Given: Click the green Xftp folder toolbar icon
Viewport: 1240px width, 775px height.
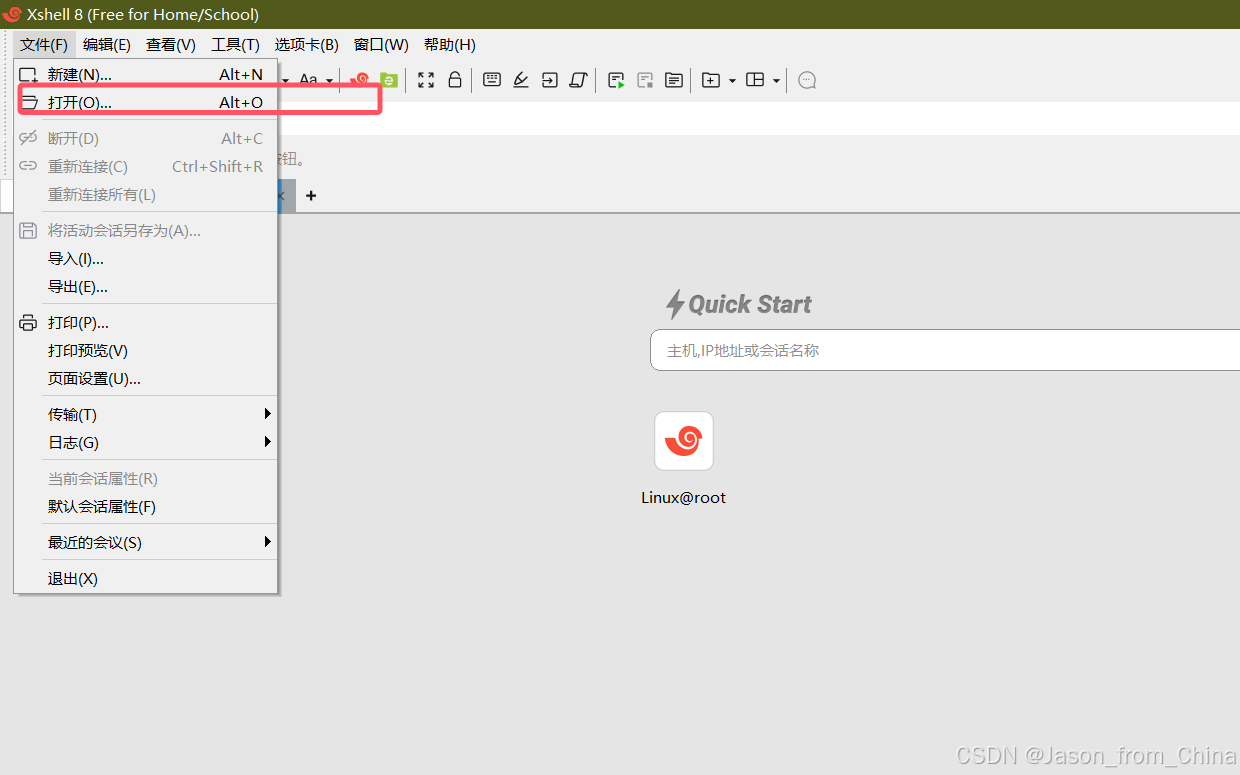Looking at the screenshot, I should tap(388, 80).
